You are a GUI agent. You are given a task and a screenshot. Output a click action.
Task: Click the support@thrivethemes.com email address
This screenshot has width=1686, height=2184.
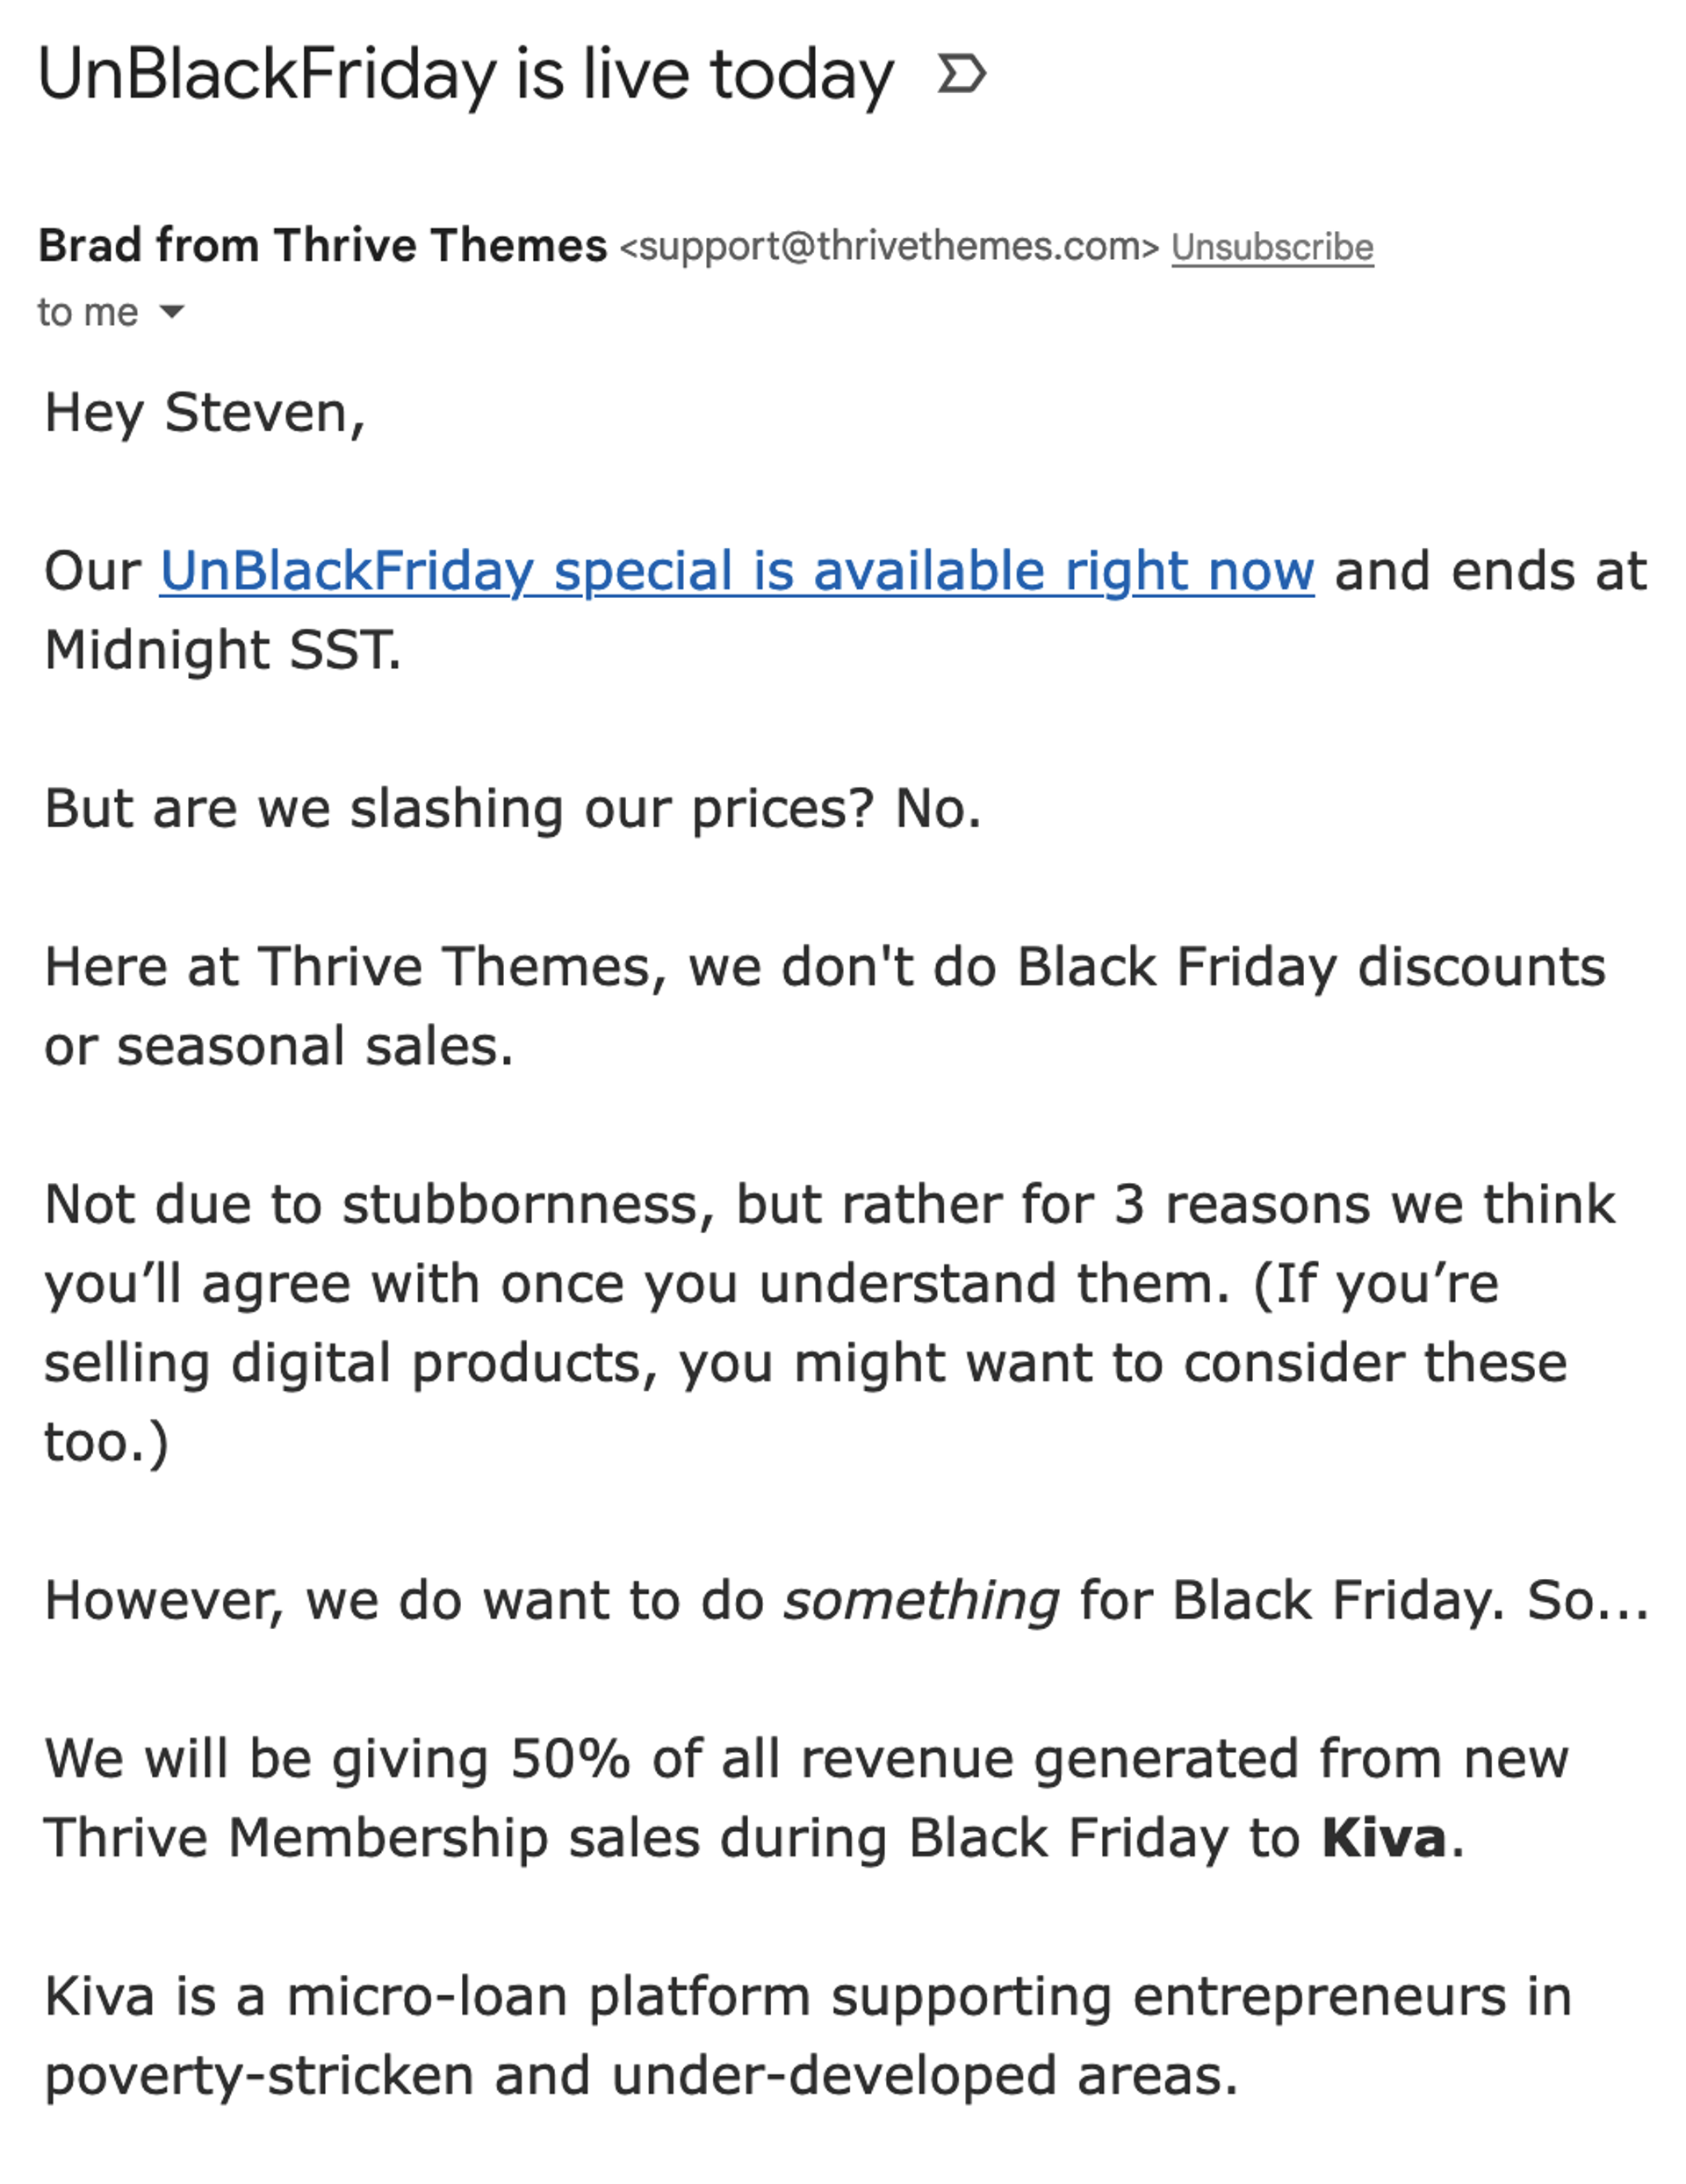(889, 247)
